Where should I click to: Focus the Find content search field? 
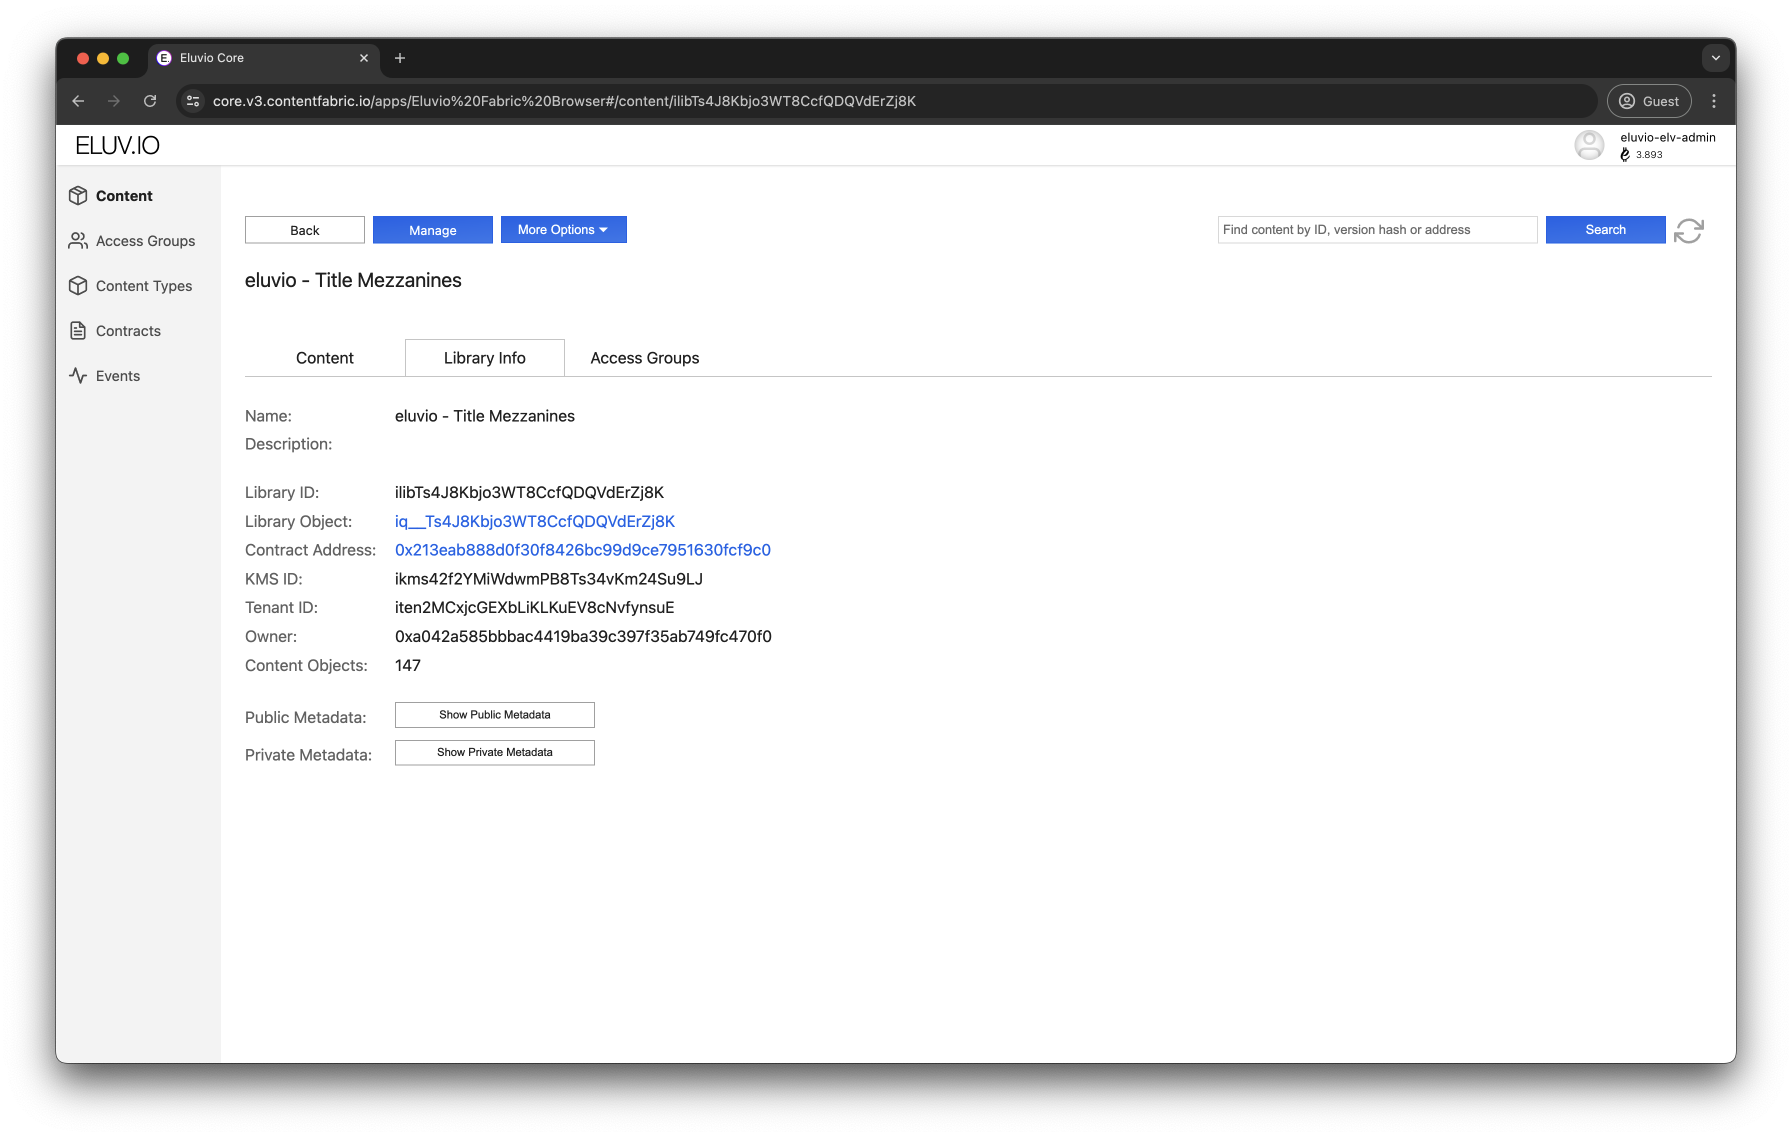click(1378, 230)
